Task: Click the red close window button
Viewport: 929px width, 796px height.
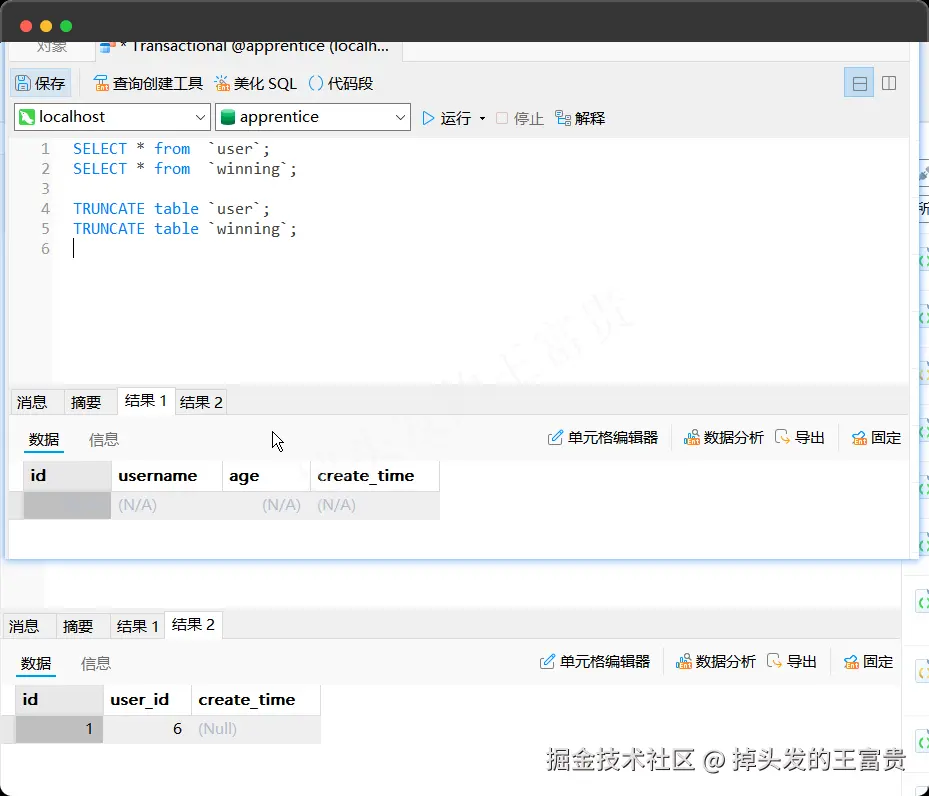Action: coord(26,26)
